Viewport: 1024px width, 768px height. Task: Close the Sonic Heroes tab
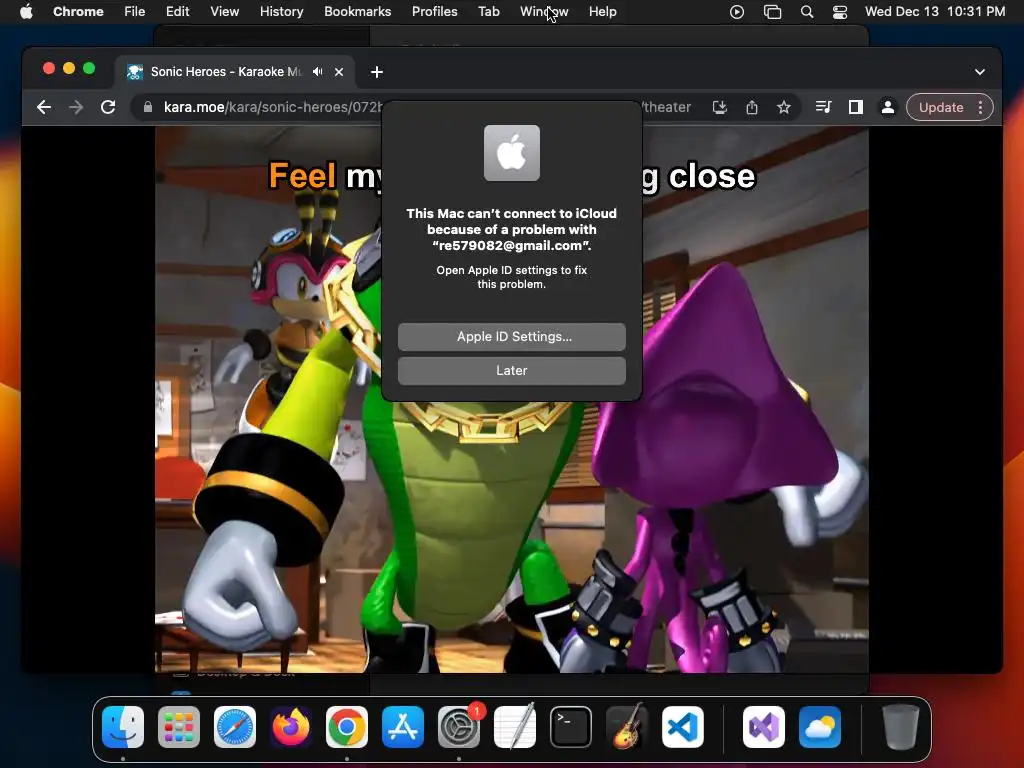[339, 72]
